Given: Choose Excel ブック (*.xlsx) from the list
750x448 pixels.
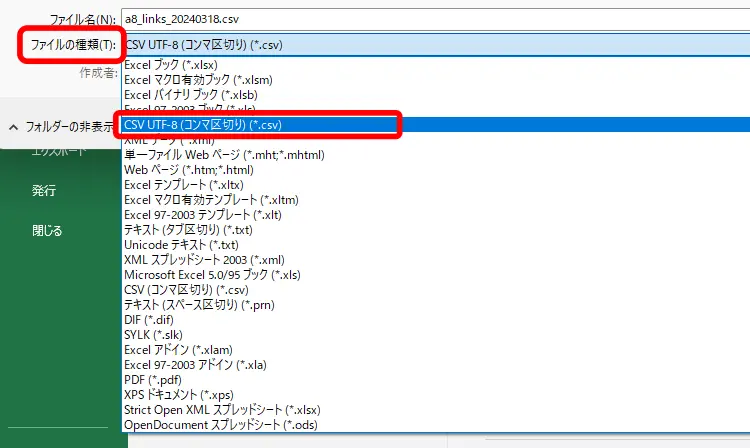Looking at the screenshot, I should (172, 65).
